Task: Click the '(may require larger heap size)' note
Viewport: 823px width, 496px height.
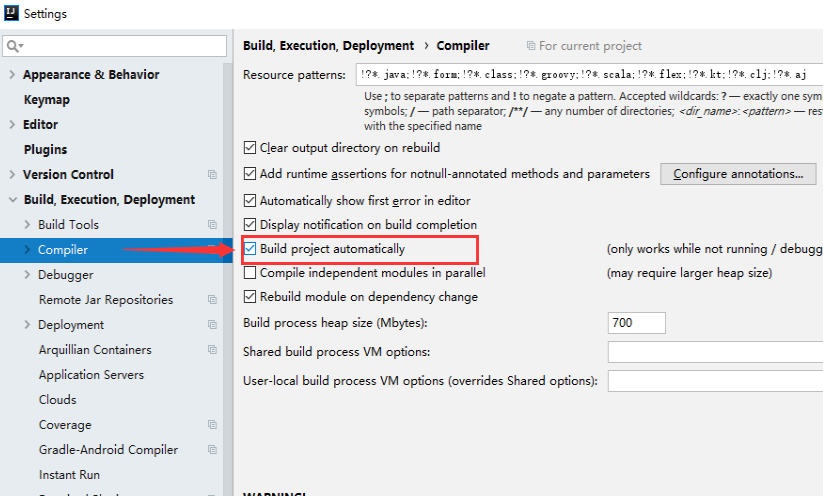Action: [x=690, y=273]
